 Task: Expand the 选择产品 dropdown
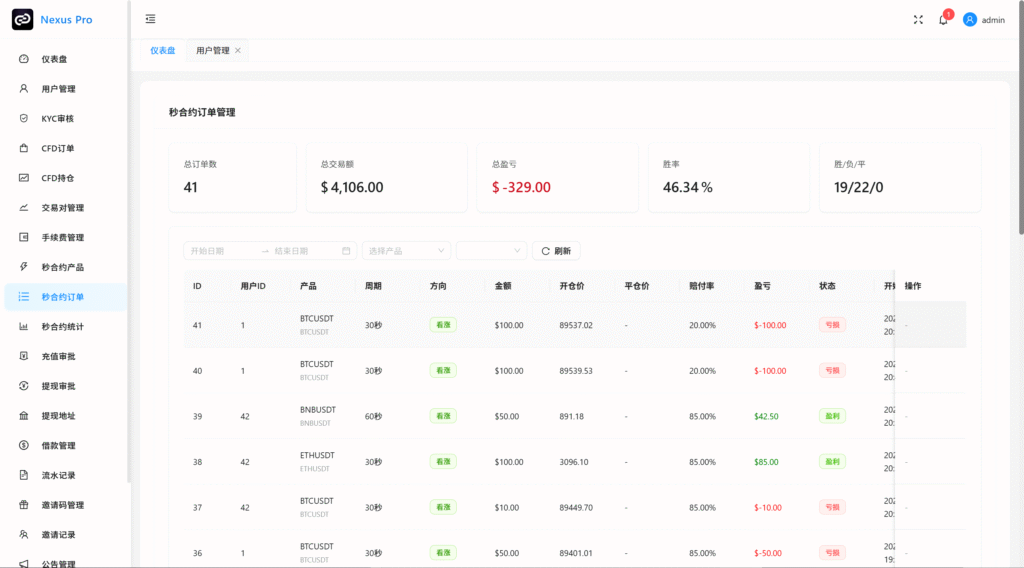(406, 251)
